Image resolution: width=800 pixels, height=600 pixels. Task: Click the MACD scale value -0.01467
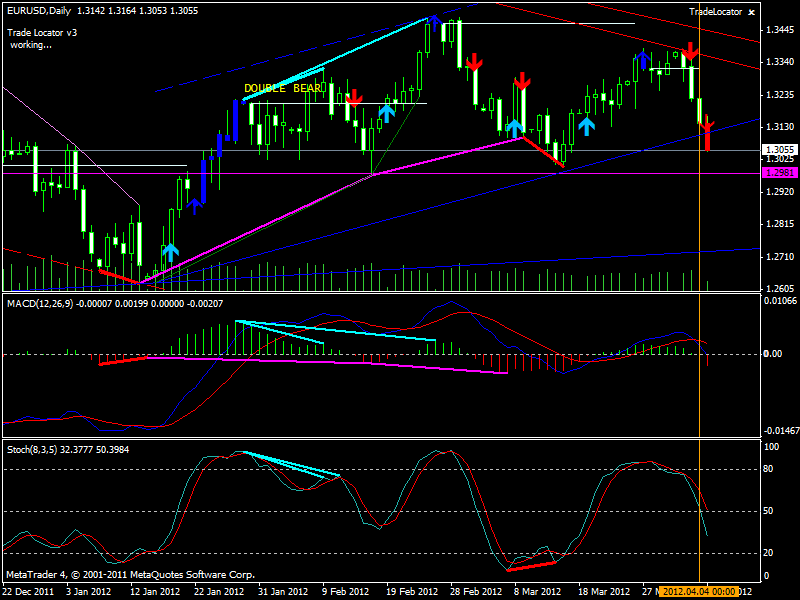781,431
